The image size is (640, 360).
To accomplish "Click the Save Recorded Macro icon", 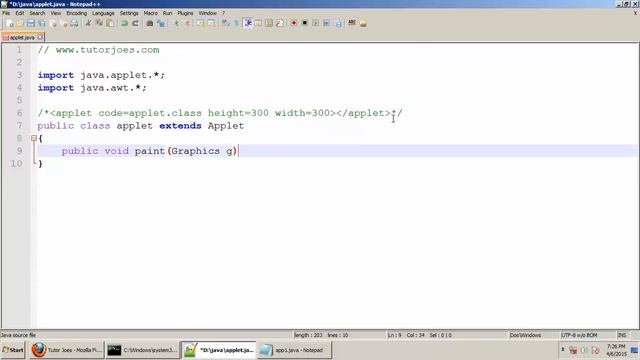I will pyautogui.click(x=338, y=23).
